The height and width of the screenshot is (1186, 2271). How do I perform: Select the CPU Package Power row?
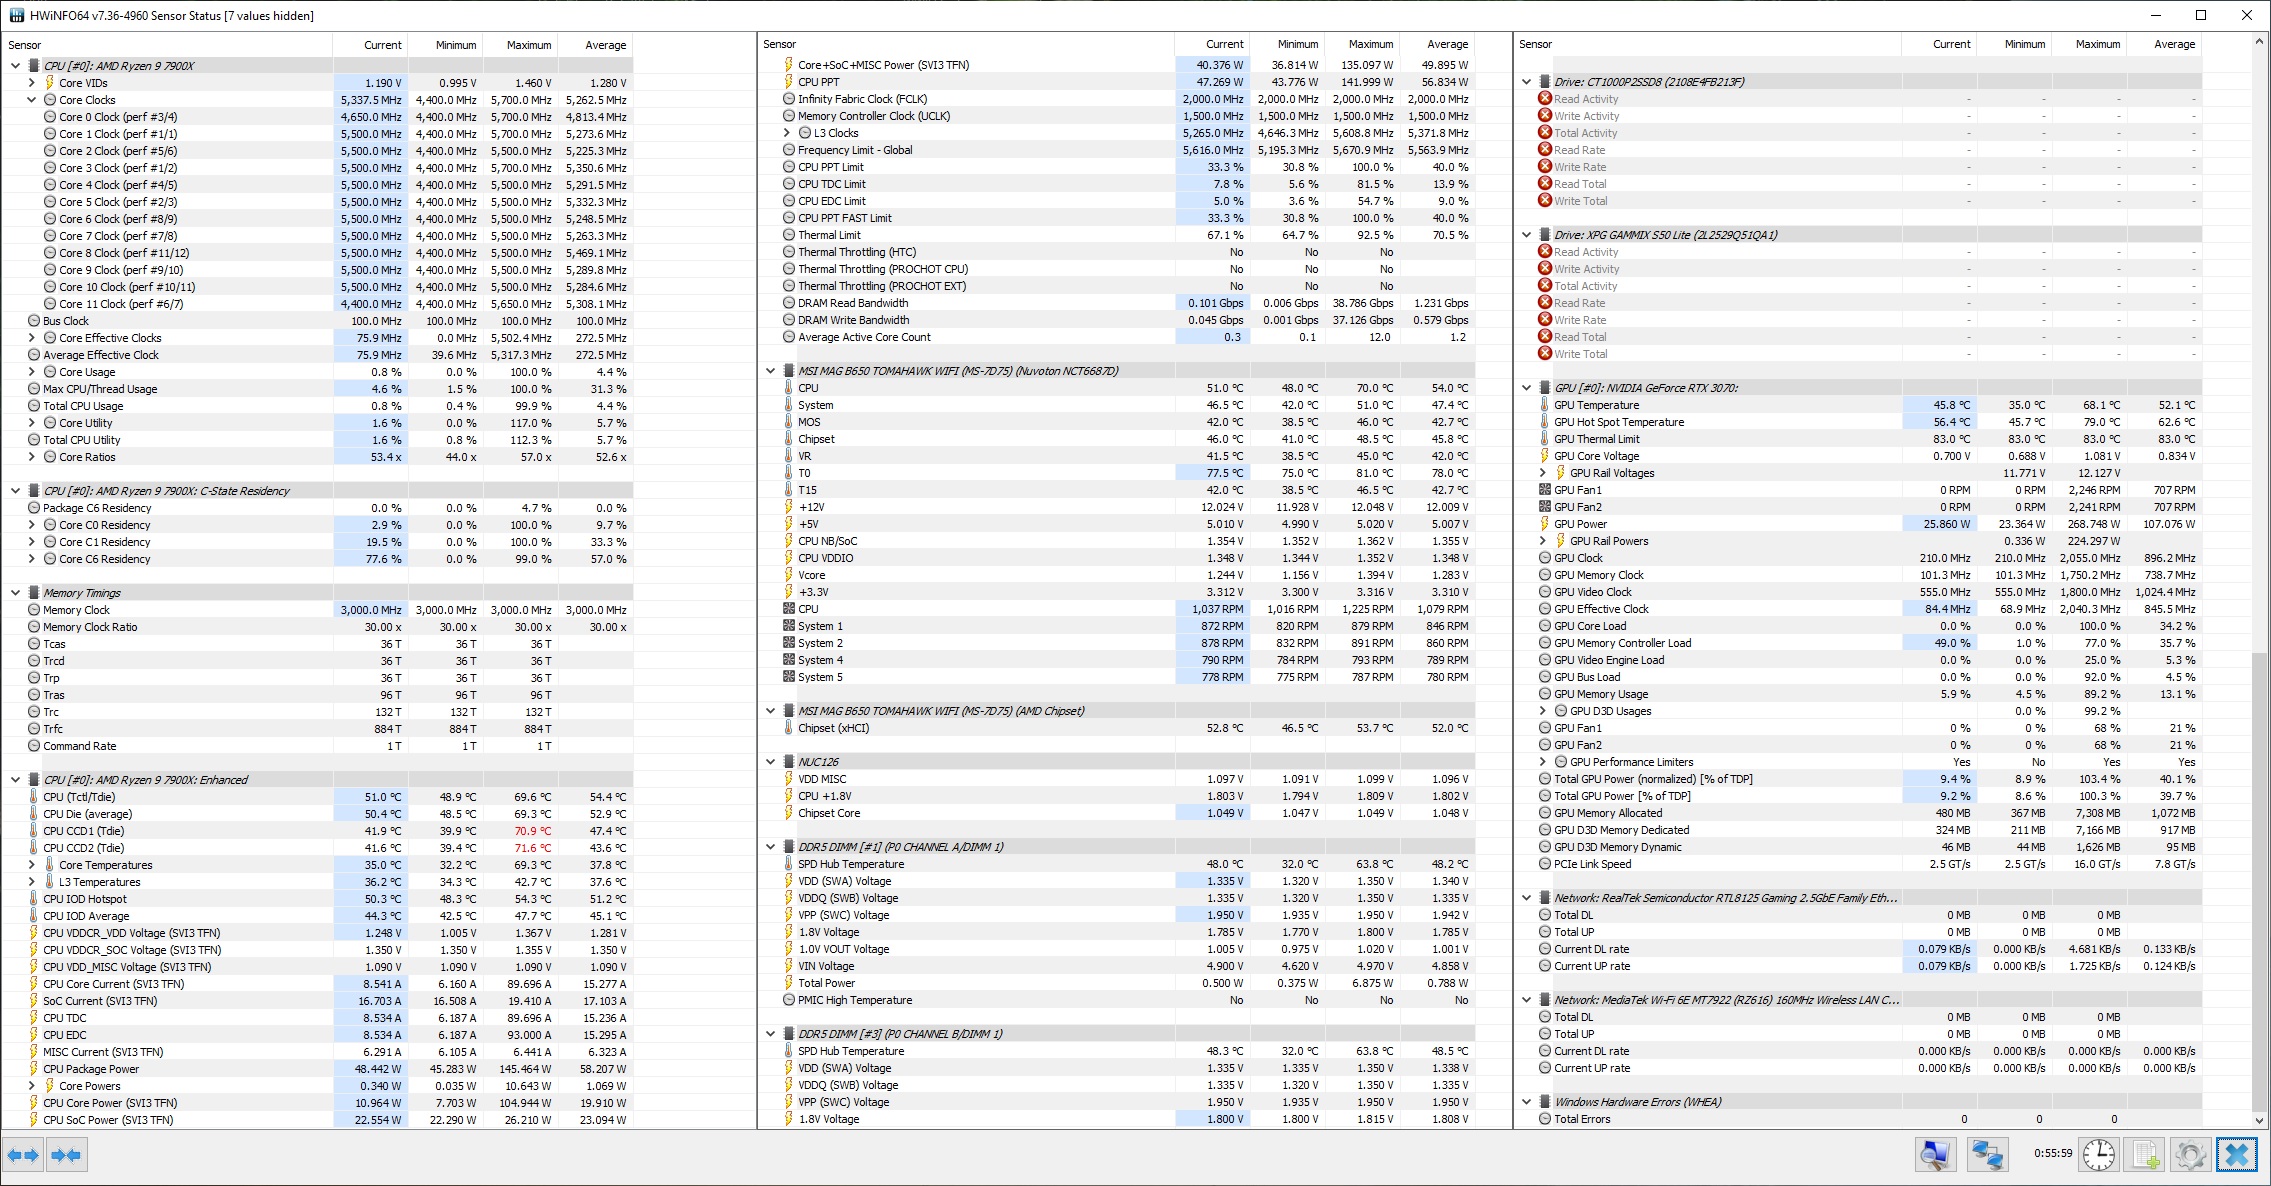(91, 1069)
